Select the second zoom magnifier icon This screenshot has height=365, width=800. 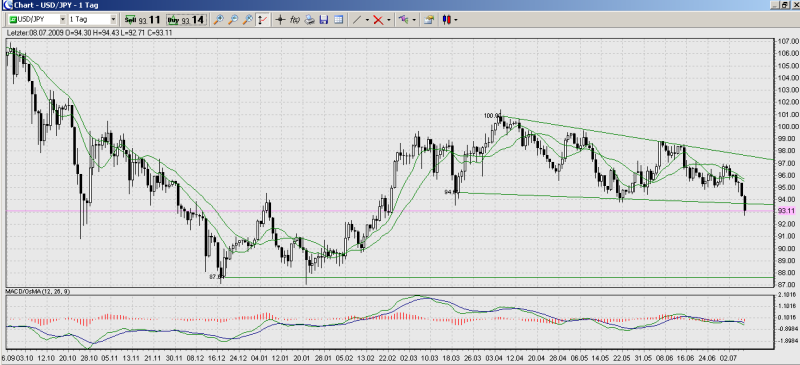point(233,20)
